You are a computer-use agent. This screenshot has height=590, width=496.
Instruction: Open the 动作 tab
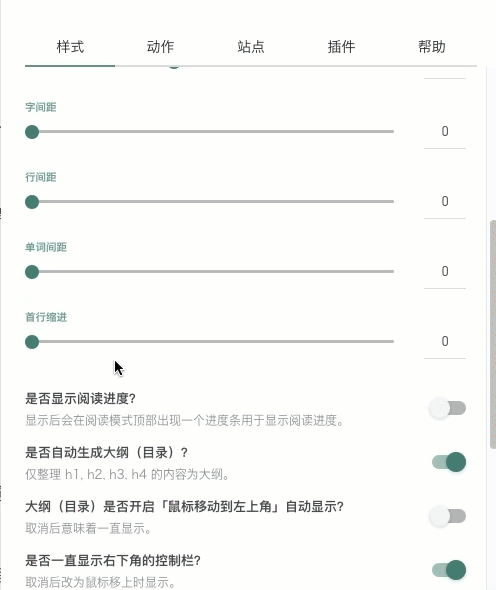160,47
